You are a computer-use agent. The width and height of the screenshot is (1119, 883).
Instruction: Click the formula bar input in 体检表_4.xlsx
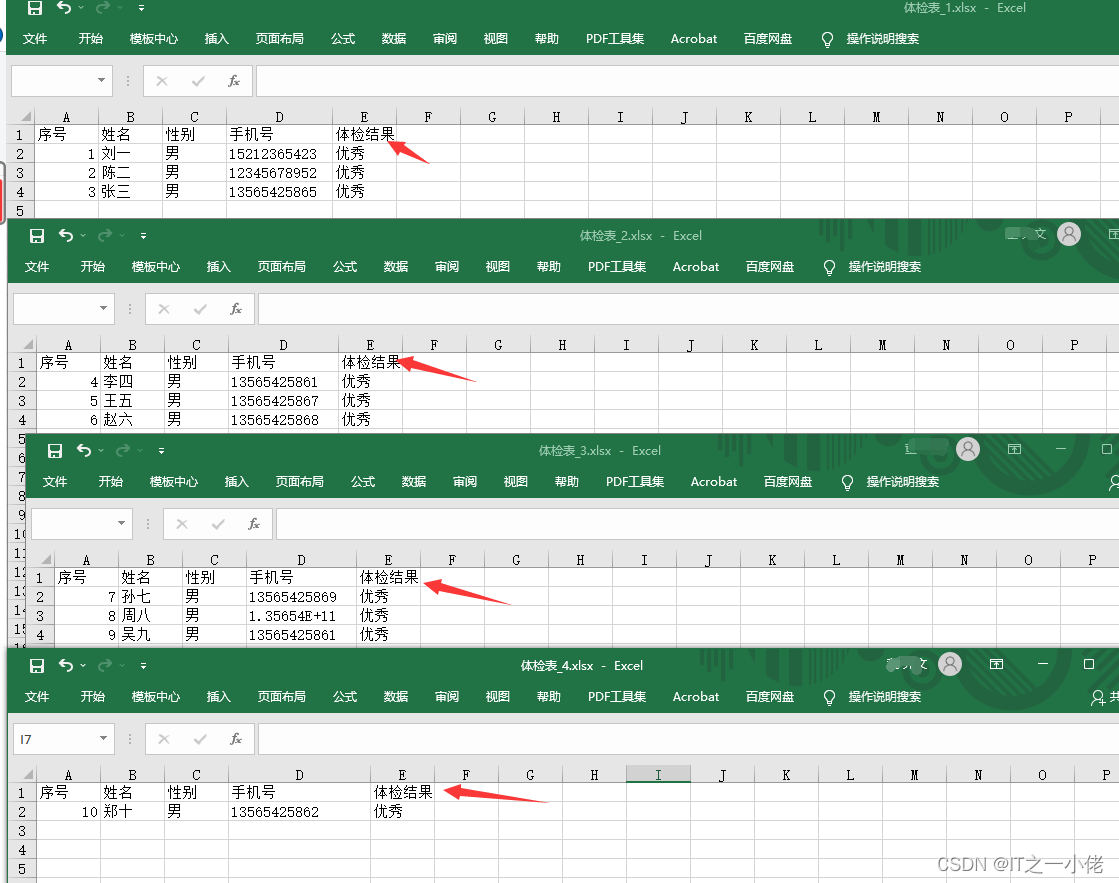point(688,739)
